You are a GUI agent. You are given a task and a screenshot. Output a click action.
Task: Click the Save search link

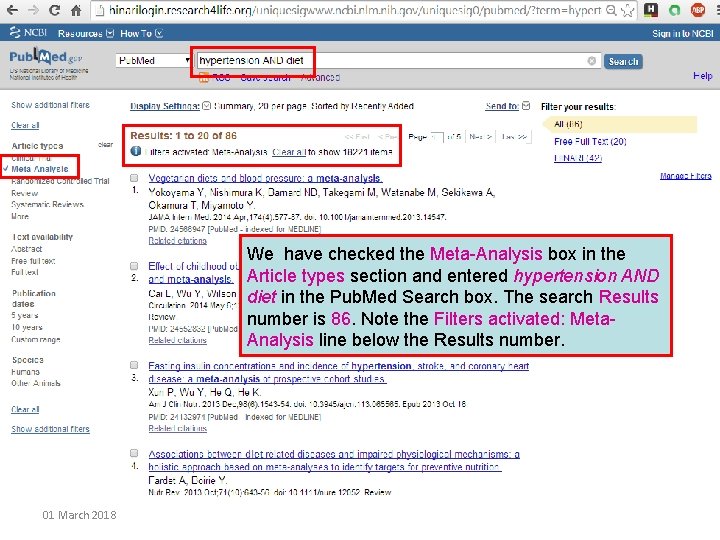coord(265,78)
